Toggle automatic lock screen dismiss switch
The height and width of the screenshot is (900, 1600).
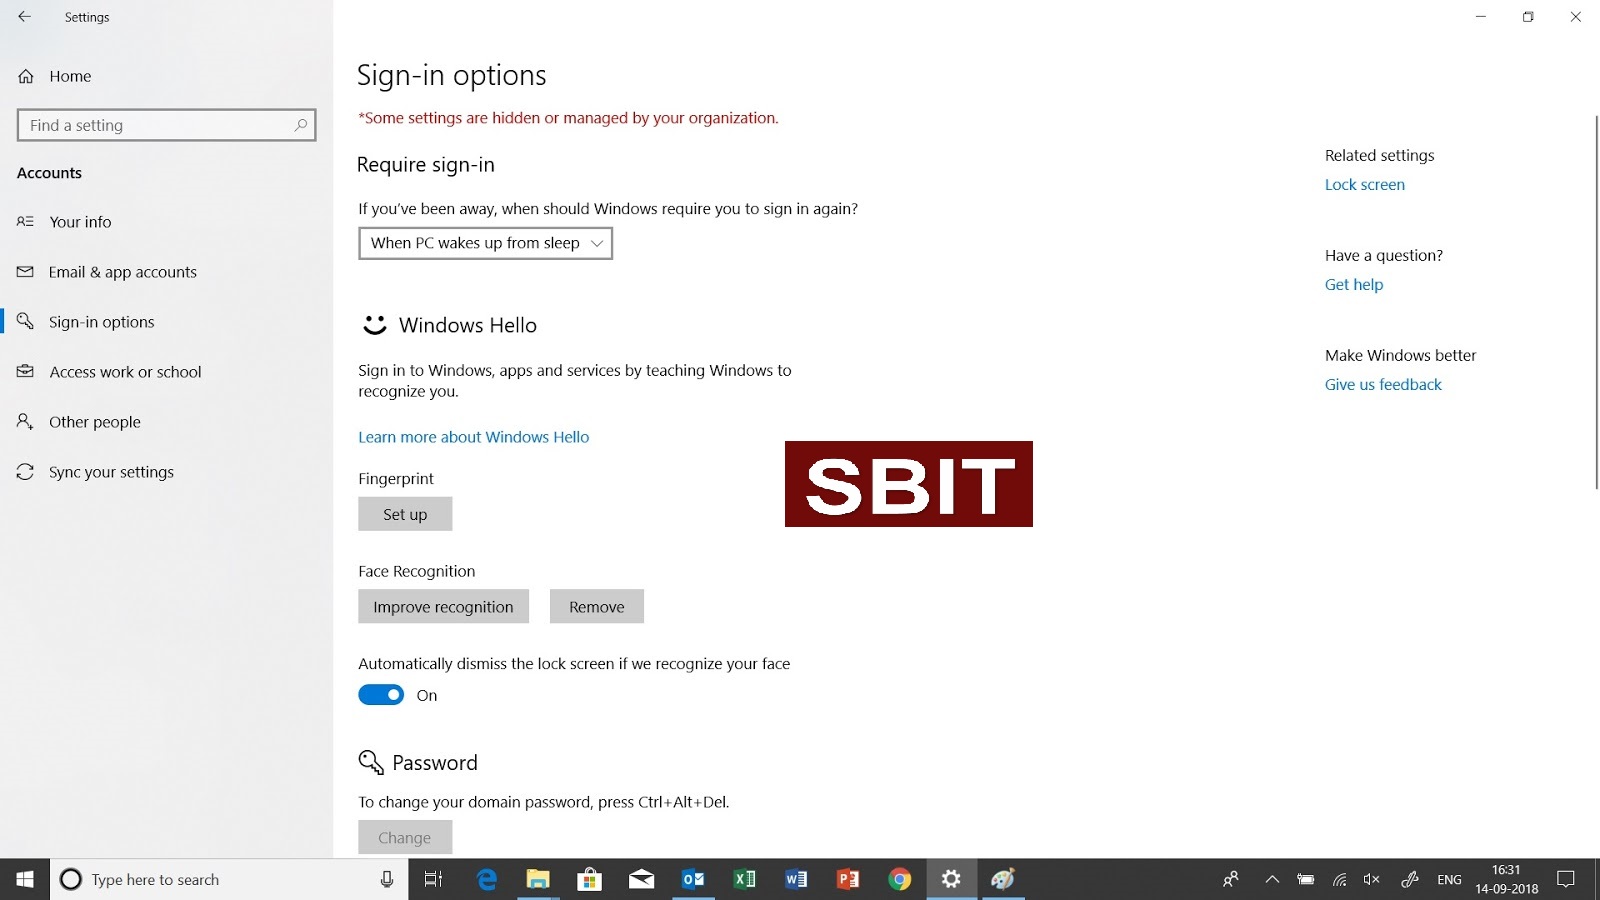pyautogui.click(x=381, y=695)
